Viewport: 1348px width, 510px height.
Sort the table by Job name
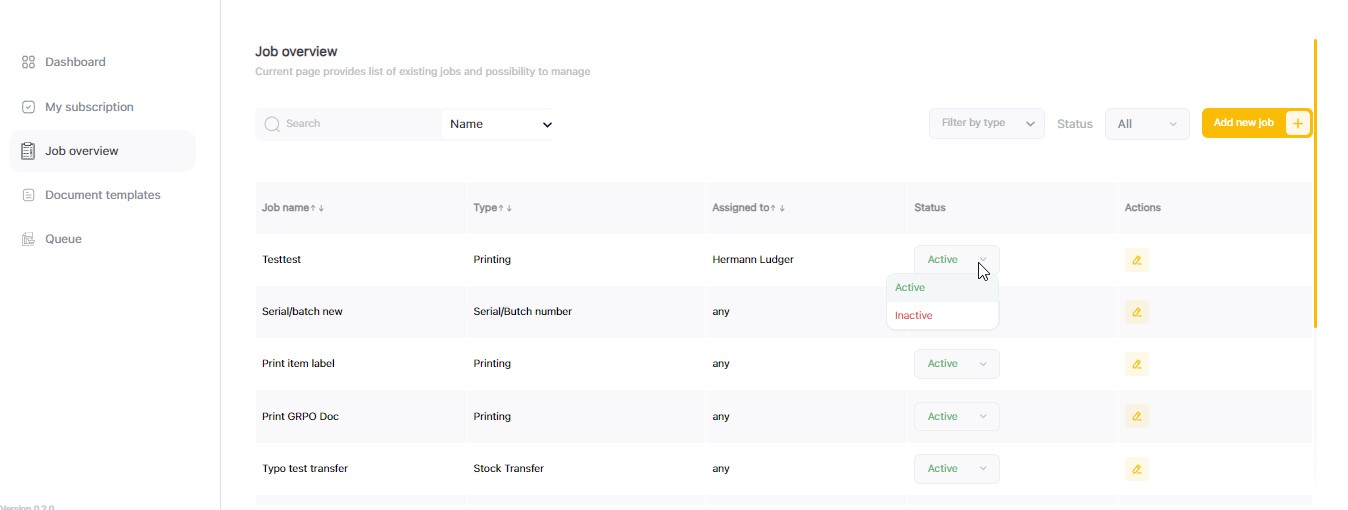click(317, 208)
